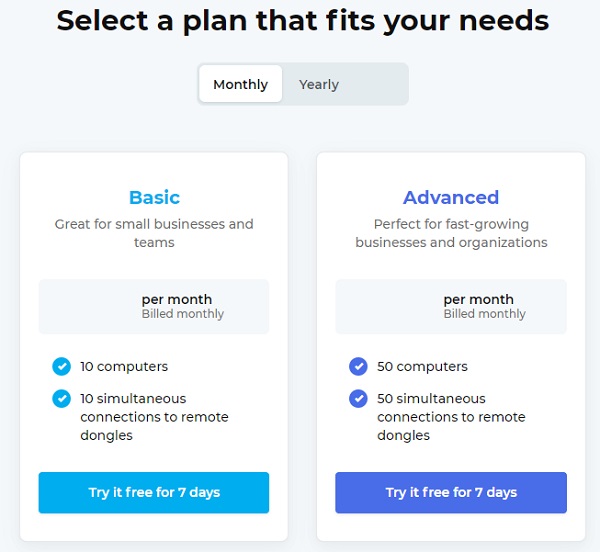Click the 50 simultaneous connections feature text
This screenshot has height=552, width=600.
point(451,417)
